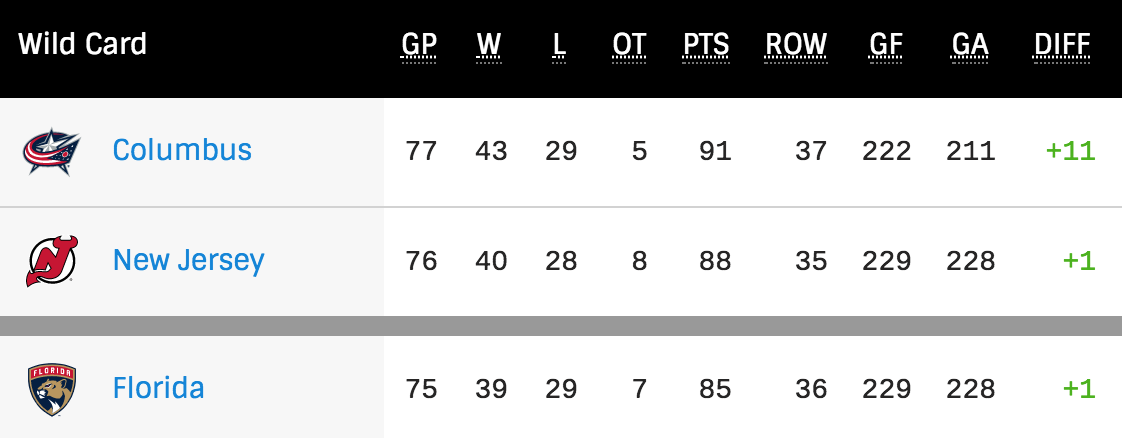Sort by GA goals-against header
This screenshot has width=1122, height=438.
(969, 45)
